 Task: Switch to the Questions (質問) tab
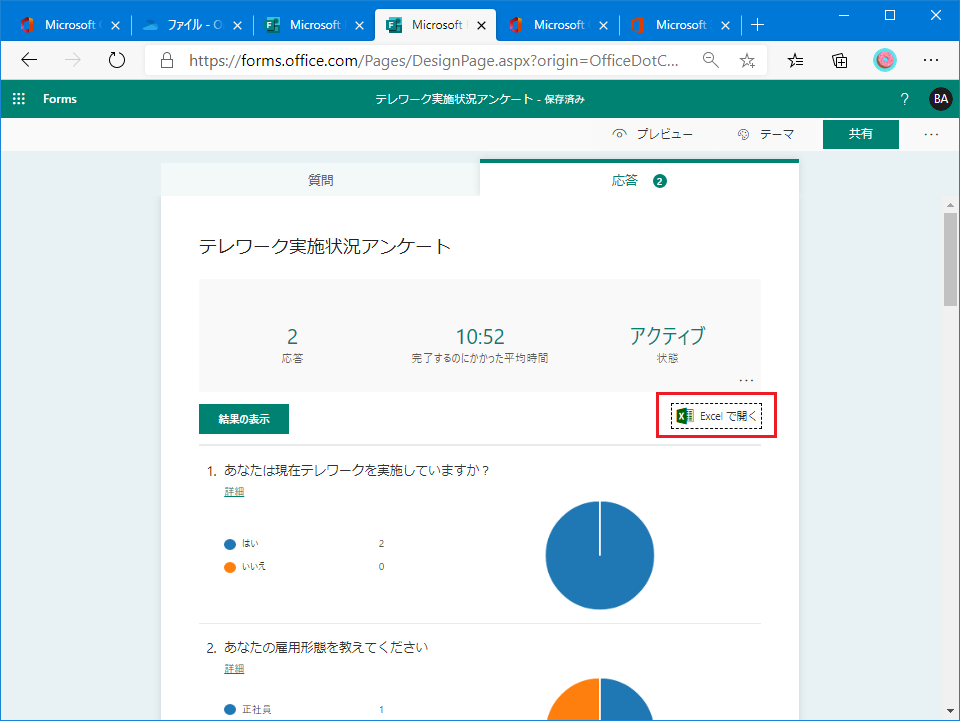click(320, 180)
